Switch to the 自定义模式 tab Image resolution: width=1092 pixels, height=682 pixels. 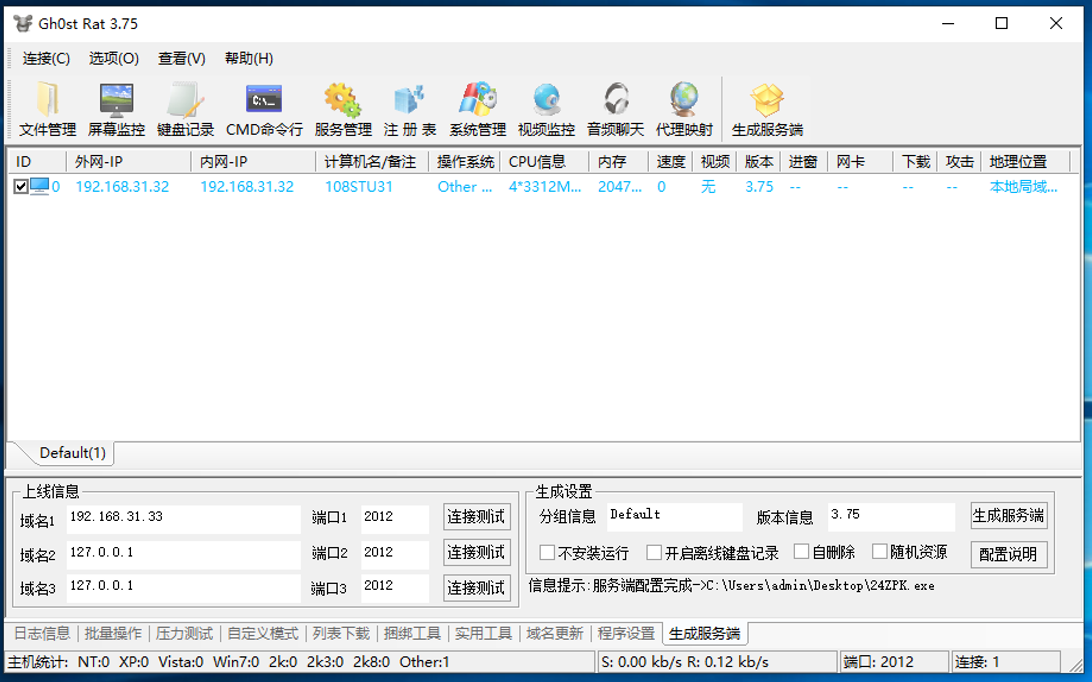[x=263, y=633]
